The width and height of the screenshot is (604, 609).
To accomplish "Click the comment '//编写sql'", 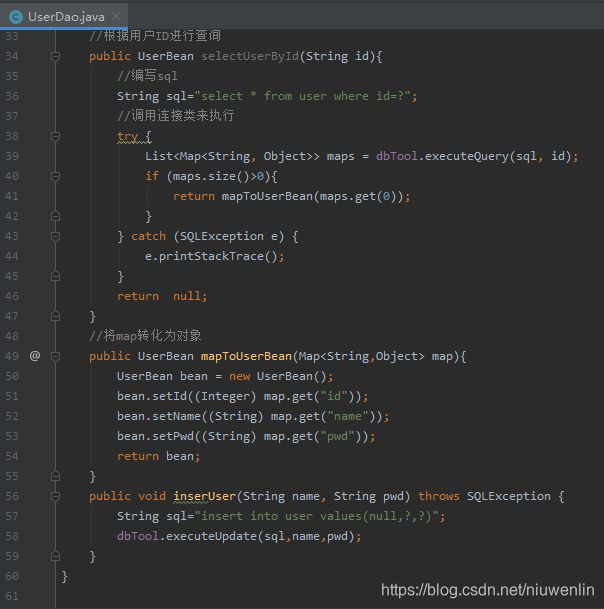I will click(x=148, y=76).
